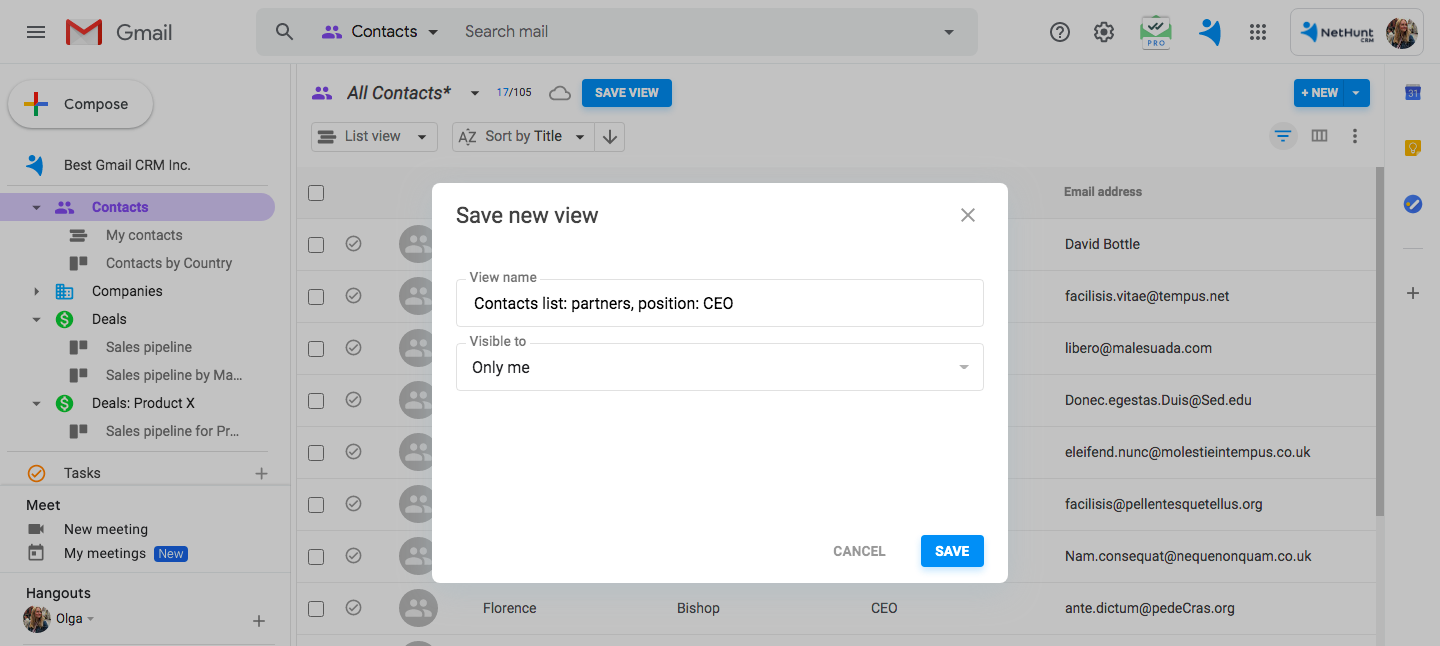Click the Google apps grid icon
Screen dimensions: 1440x646
pyautogui.click(x=1258, y=32)
